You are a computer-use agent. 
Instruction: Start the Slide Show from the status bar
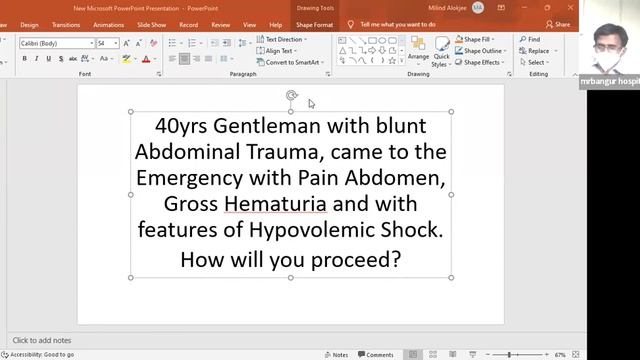472,354
